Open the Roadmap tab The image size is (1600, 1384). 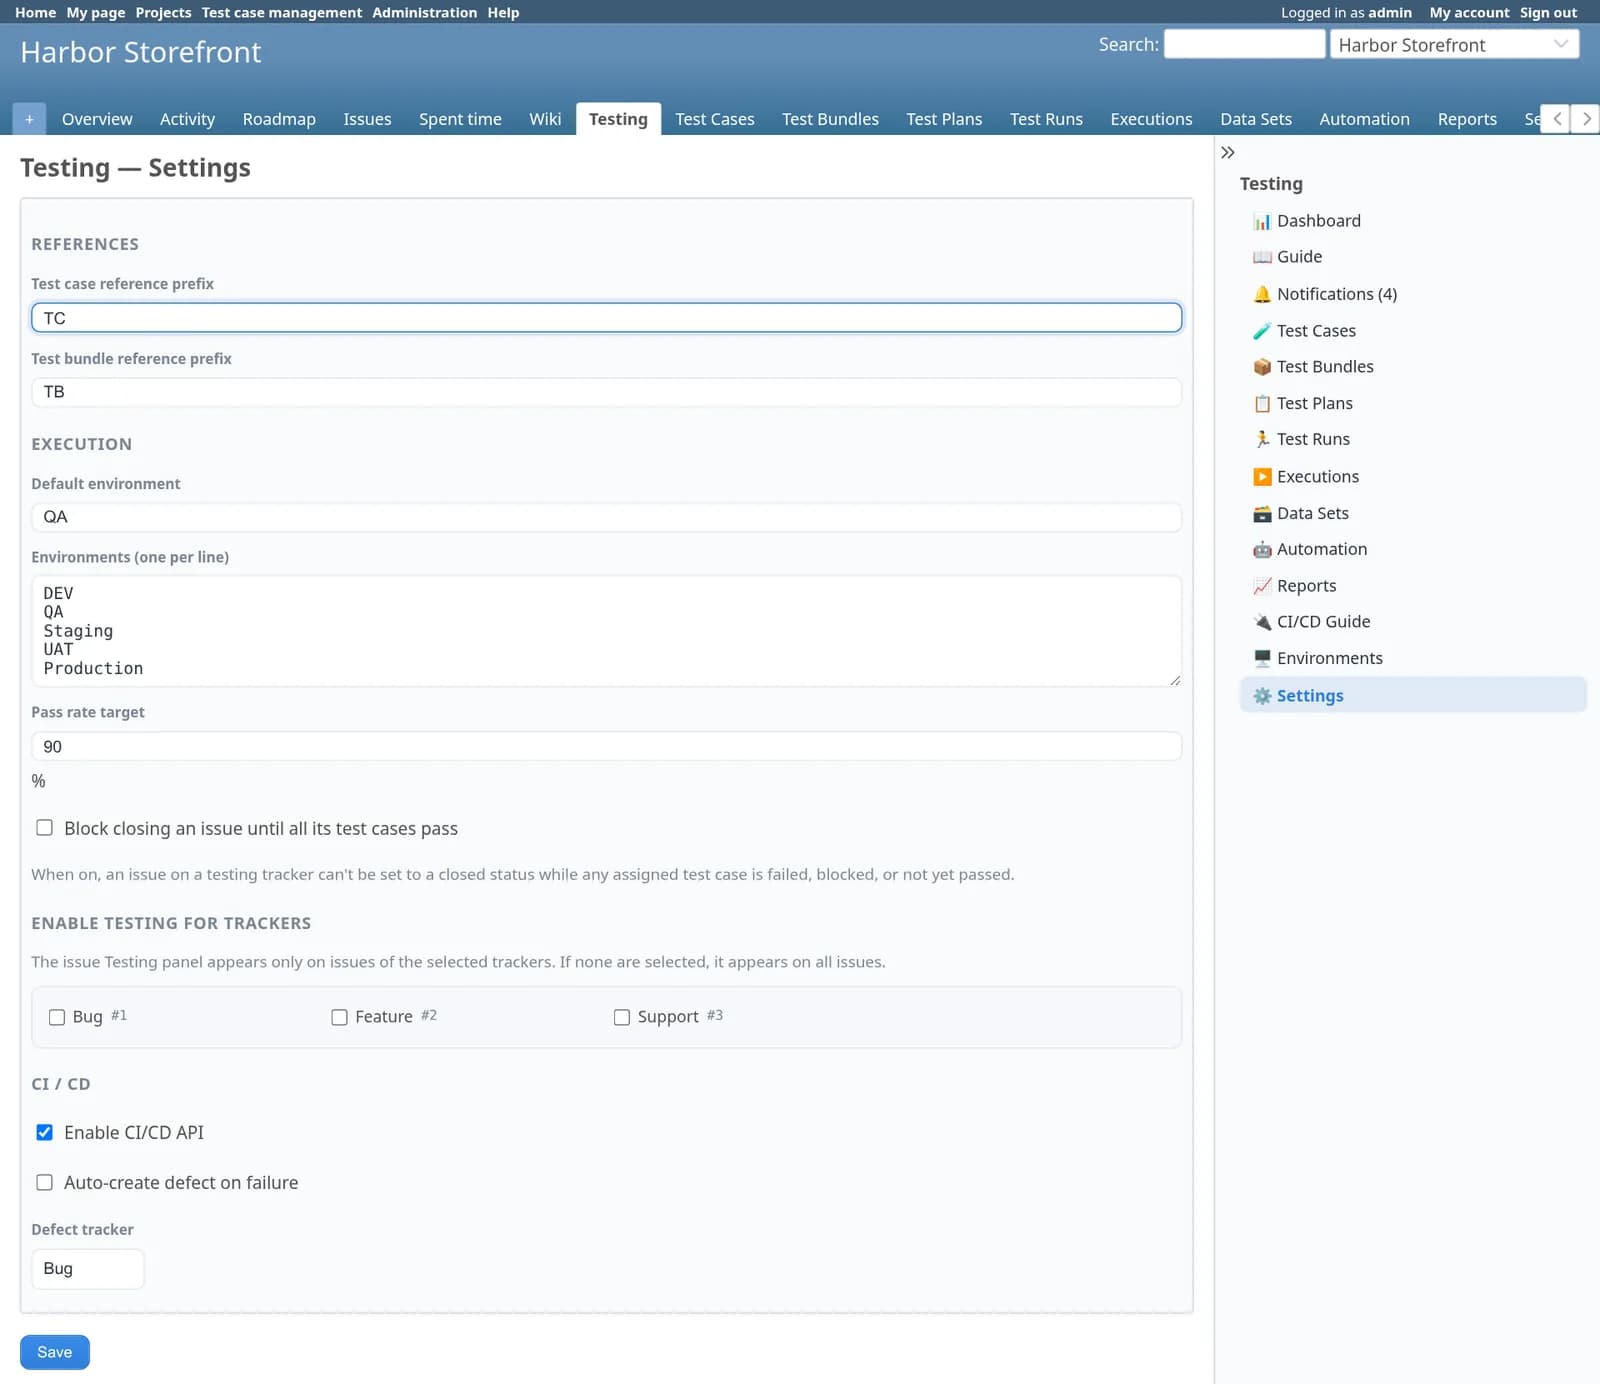click(279, 119)
